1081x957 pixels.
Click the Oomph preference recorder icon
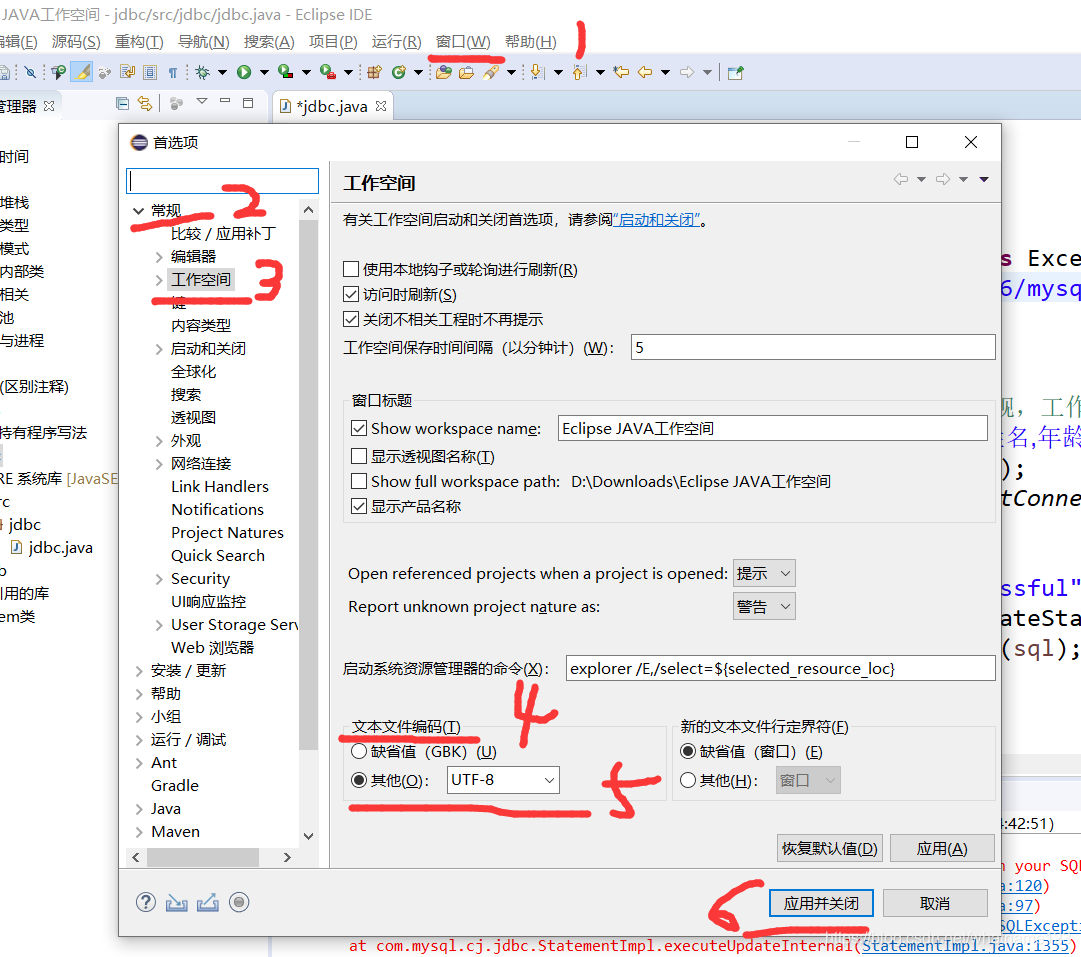pos(239,902)
